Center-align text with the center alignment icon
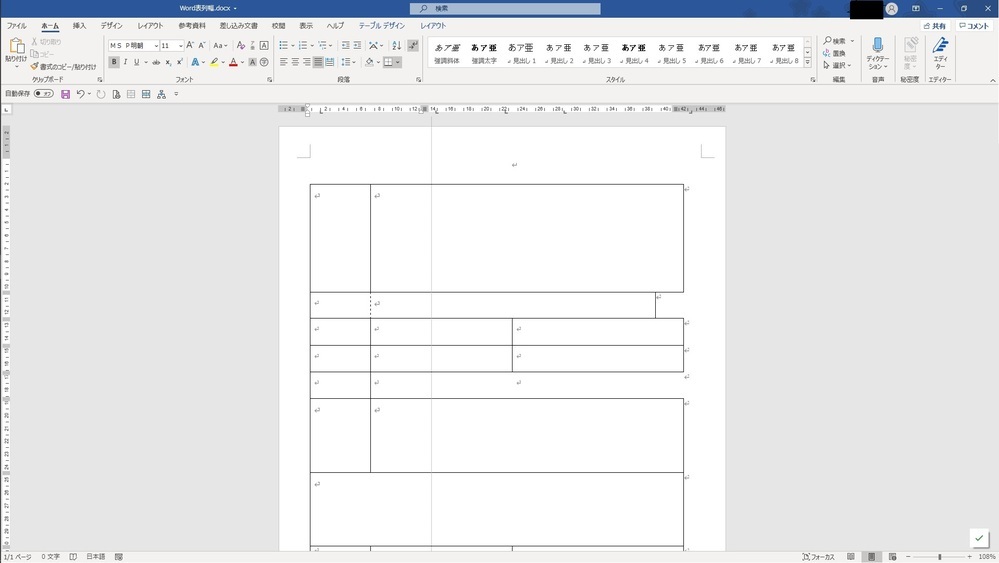 (x=295, y=62)
